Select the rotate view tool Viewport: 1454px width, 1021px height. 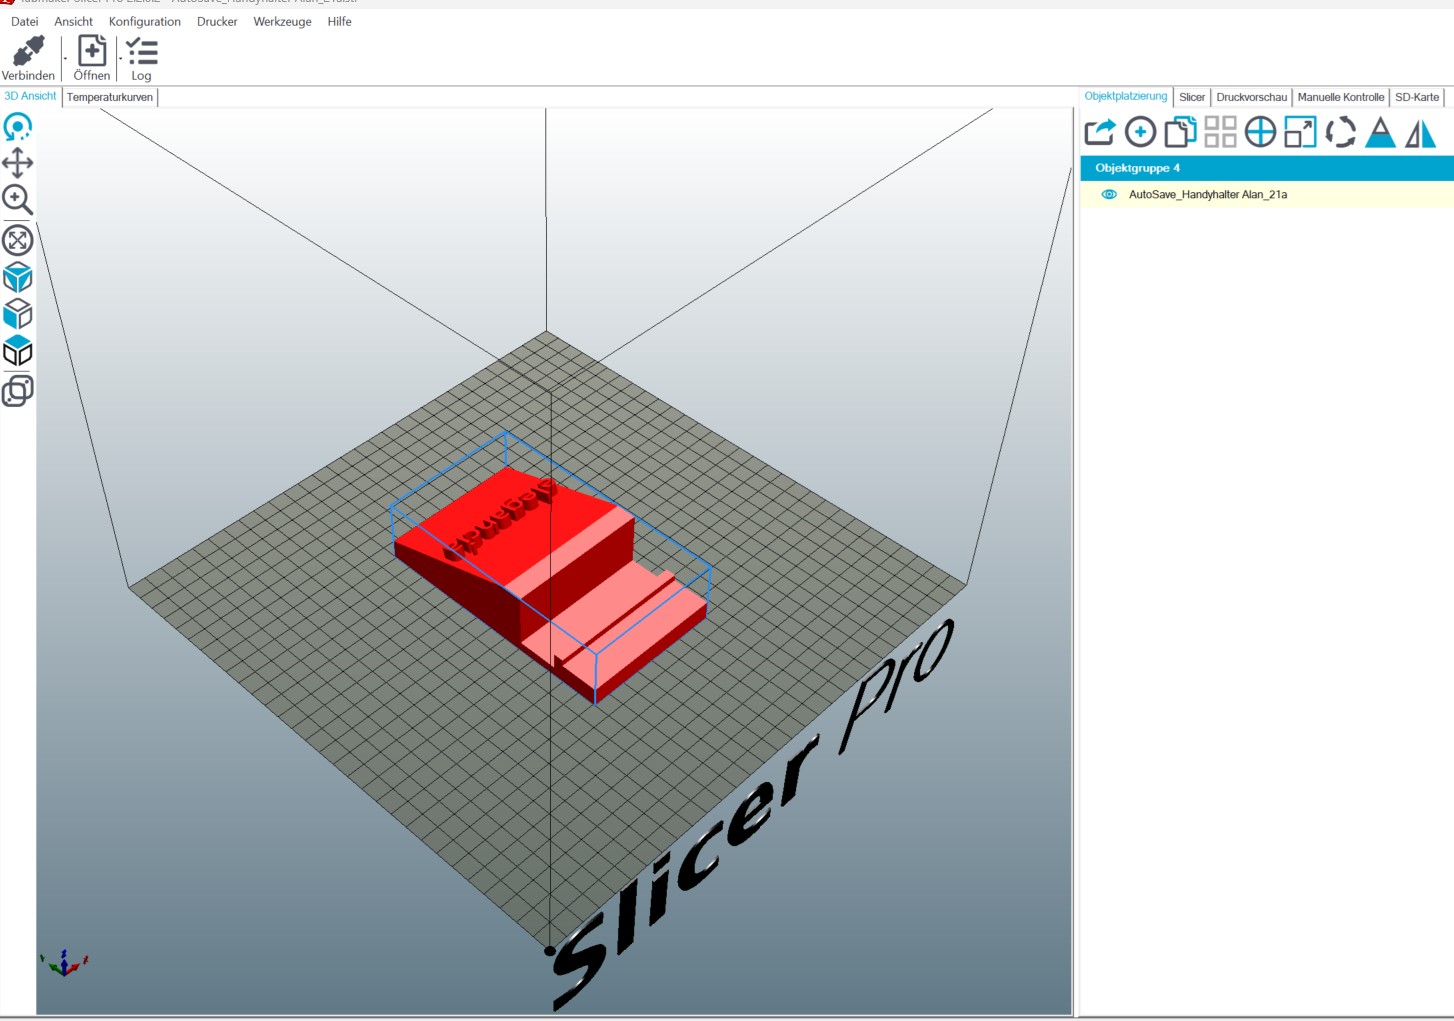(x=18, y=127)
